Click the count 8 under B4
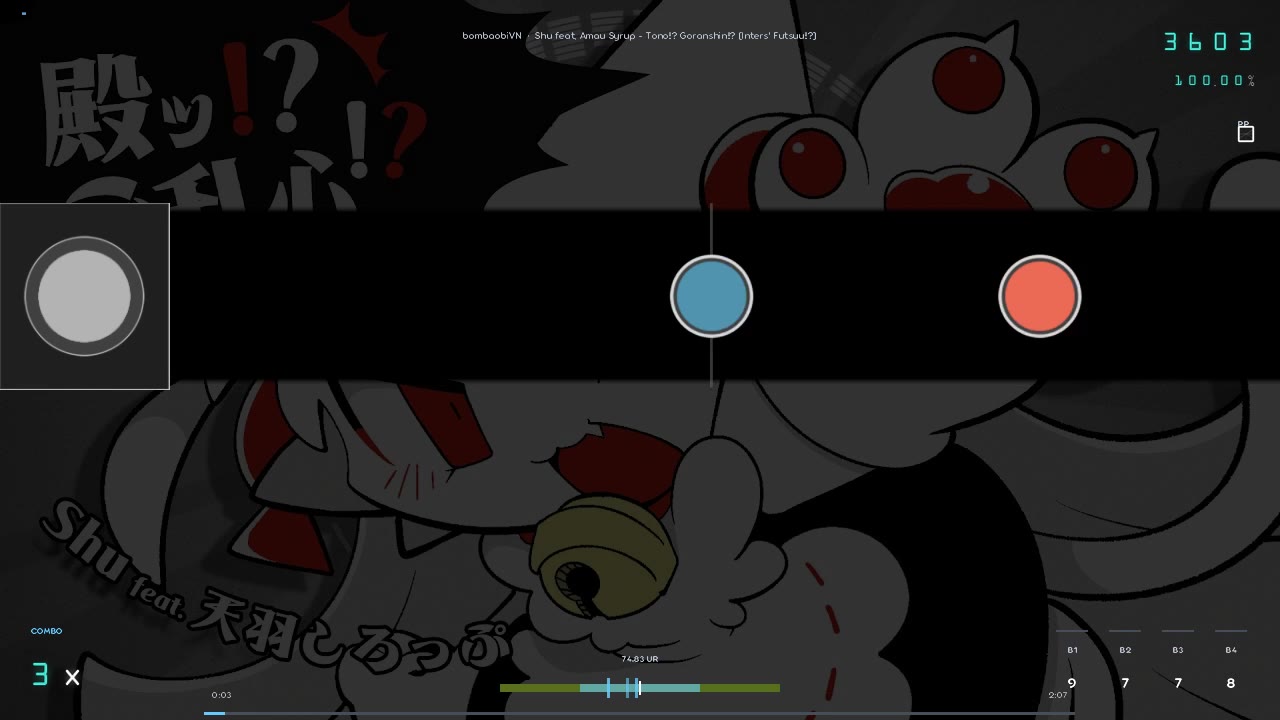The height and width of the screenshot is (720, 1280). click(1231, 683)
